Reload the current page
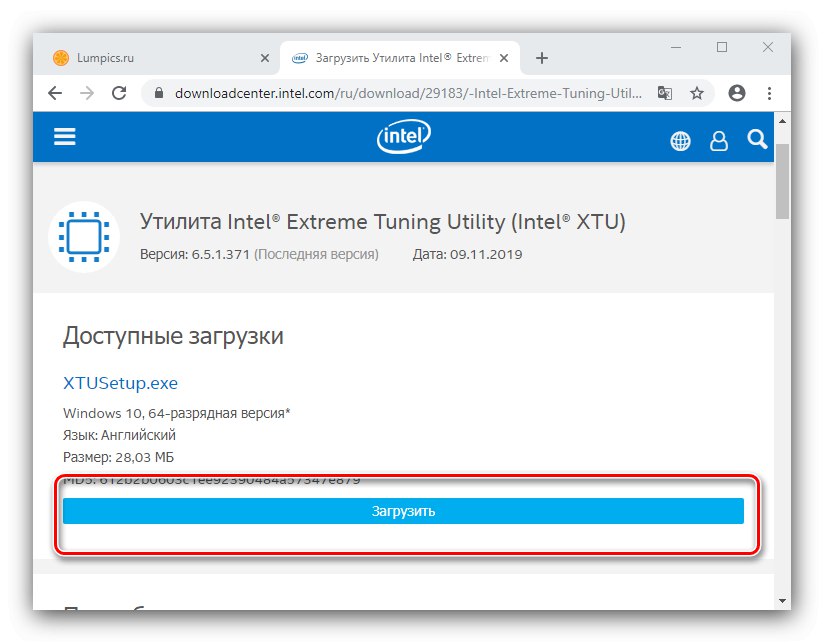 [x=119, y=93]
